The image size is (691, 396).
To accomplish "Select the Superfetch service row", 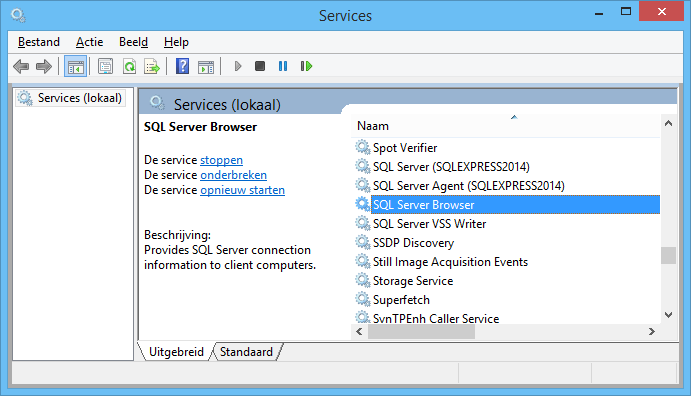I will point(506,299).
